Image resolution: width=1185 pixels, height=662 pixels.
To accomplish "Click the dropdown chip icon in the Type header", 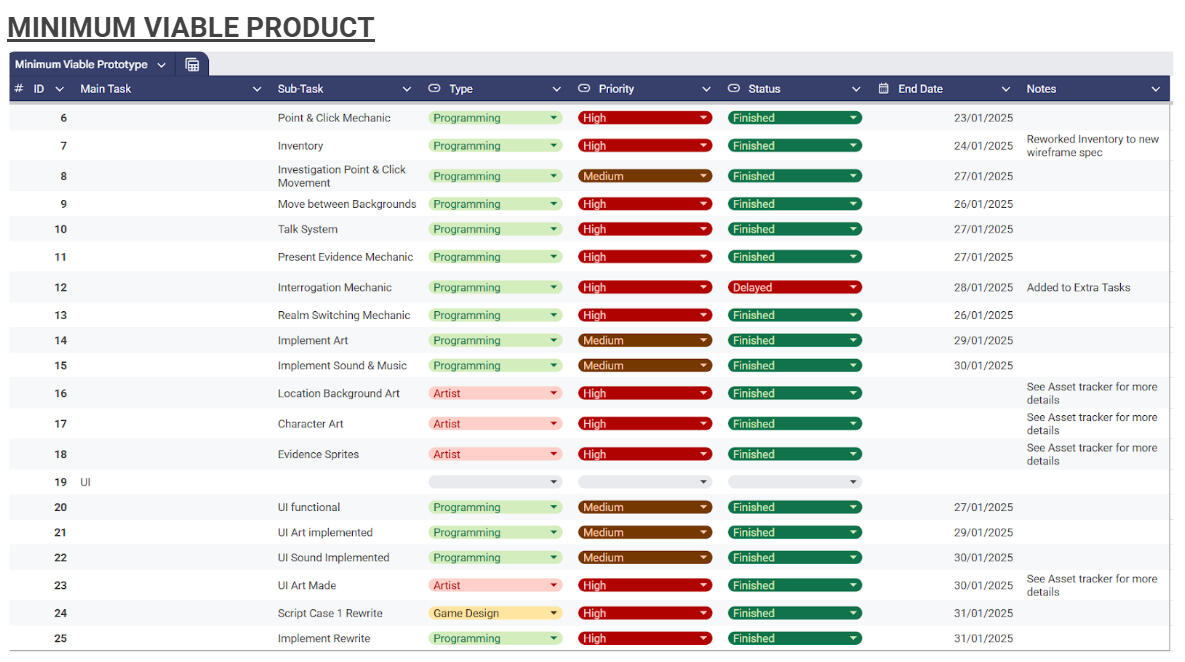I will pyautogui.click(x=434, y=89).
